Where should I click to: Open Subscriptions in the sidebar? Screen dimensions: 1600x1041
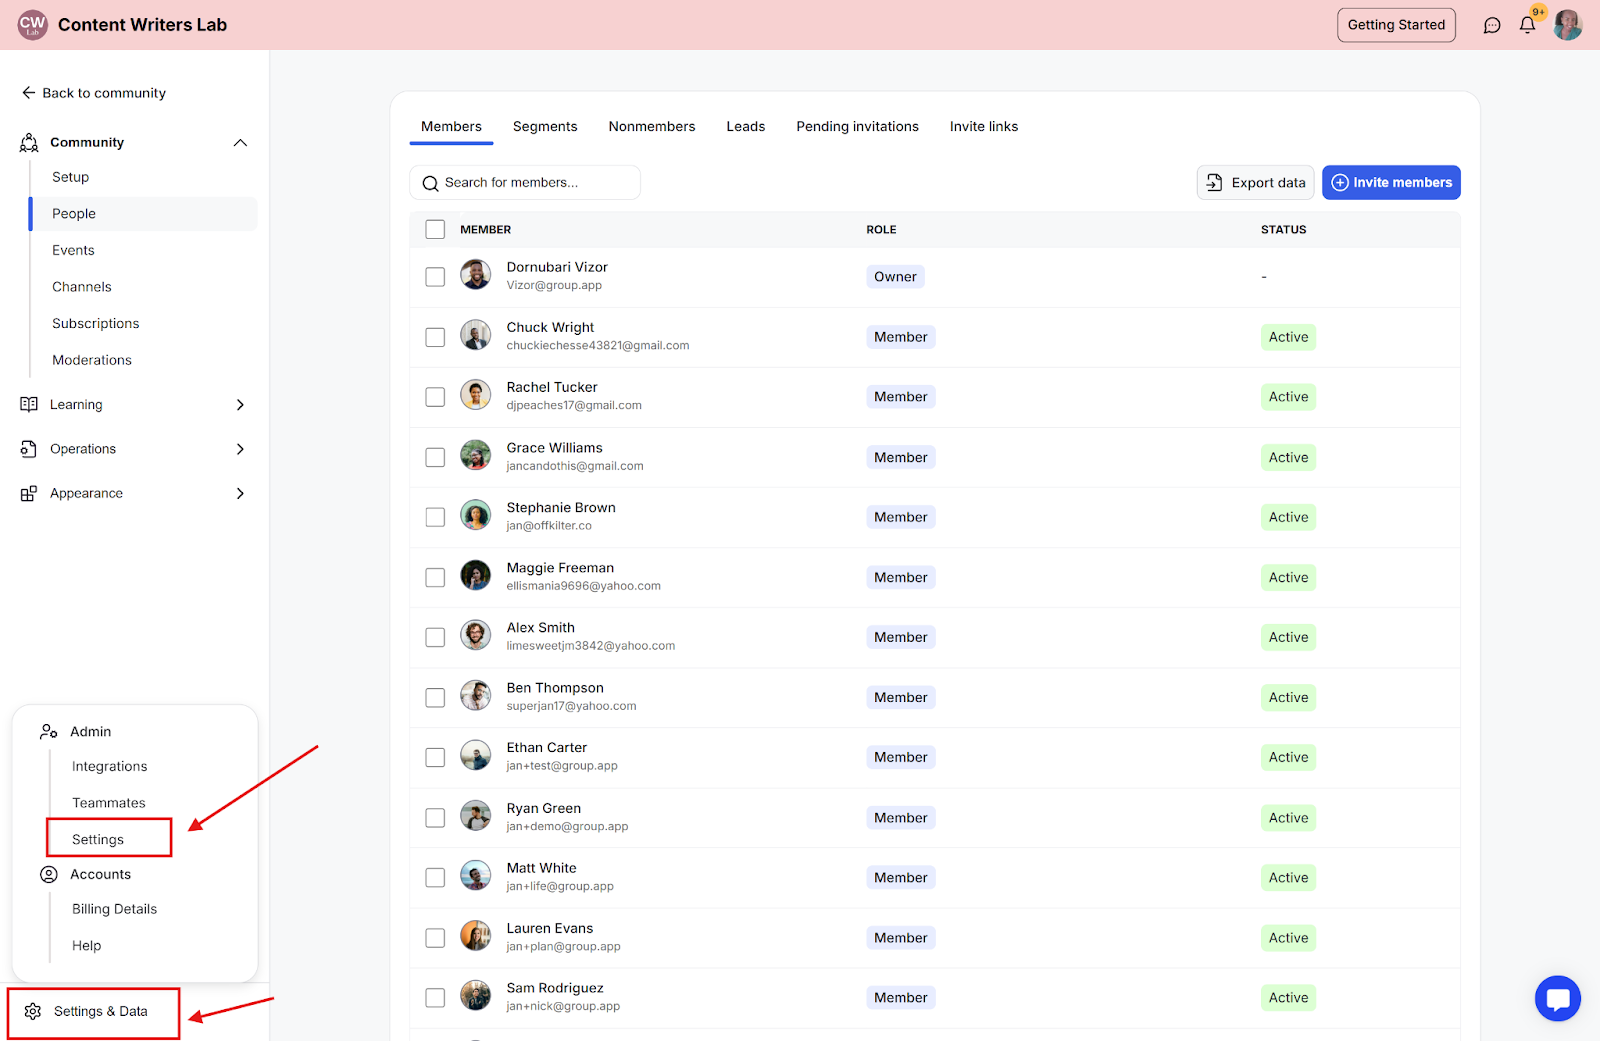pos(96,324)
